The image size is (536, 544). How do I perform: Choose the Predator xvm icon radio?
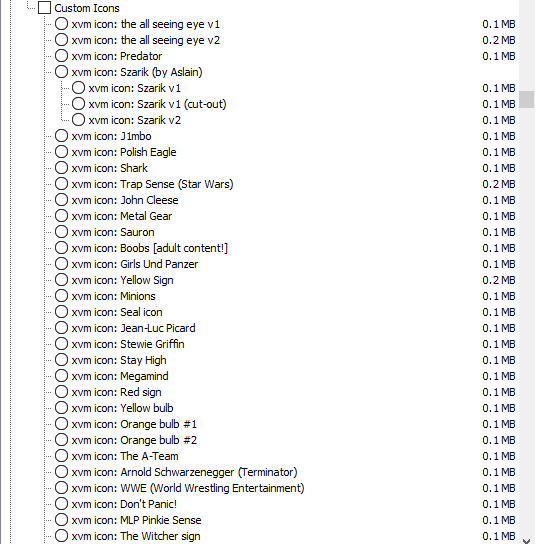(x=61, y=56)
